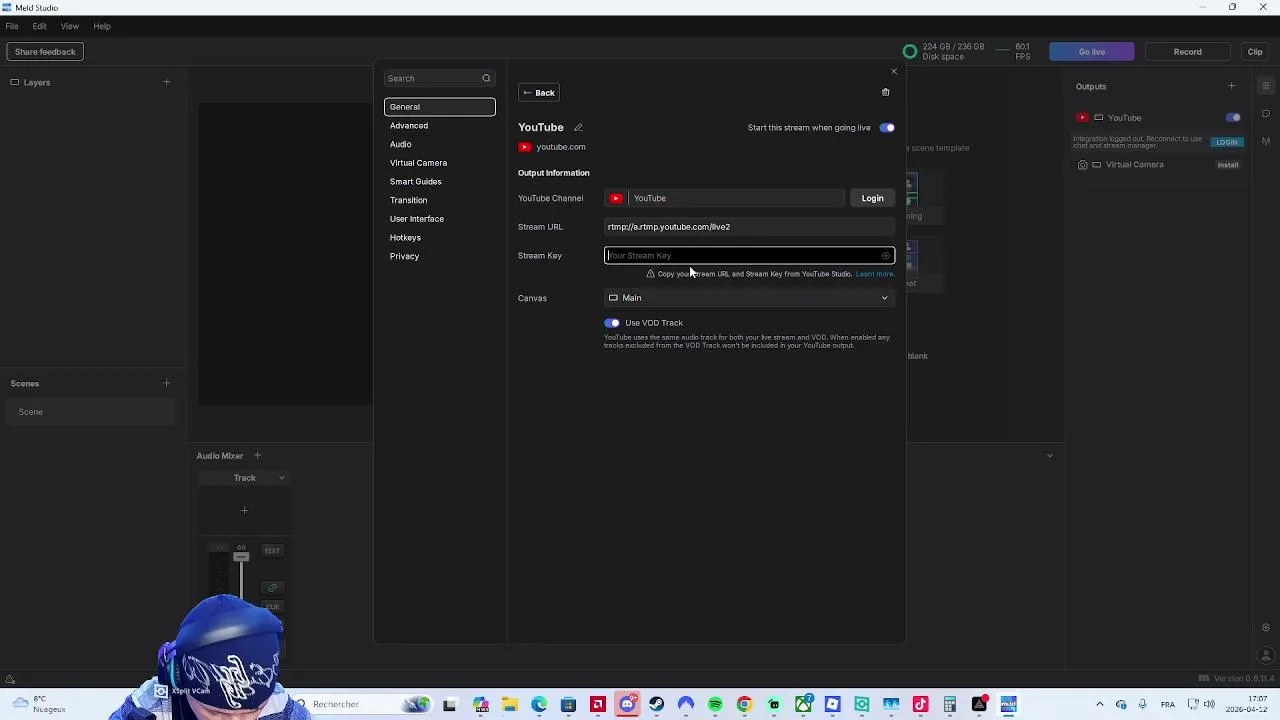Open the View menu
The image size is (1280, 720).
coord(70,26)
